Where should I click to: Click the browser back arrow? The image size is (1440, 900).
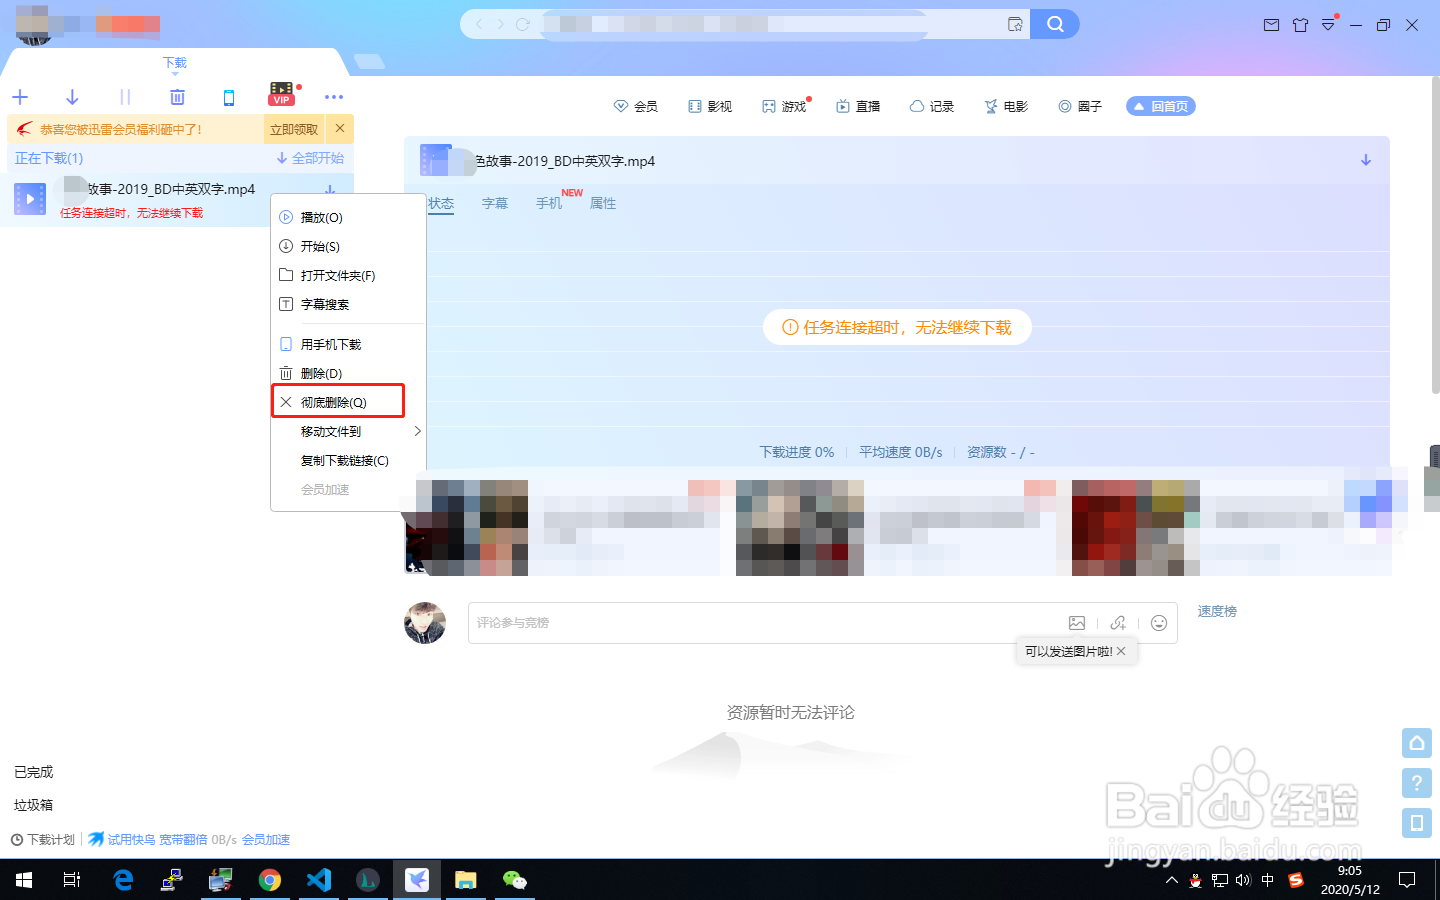pos(479,24)
